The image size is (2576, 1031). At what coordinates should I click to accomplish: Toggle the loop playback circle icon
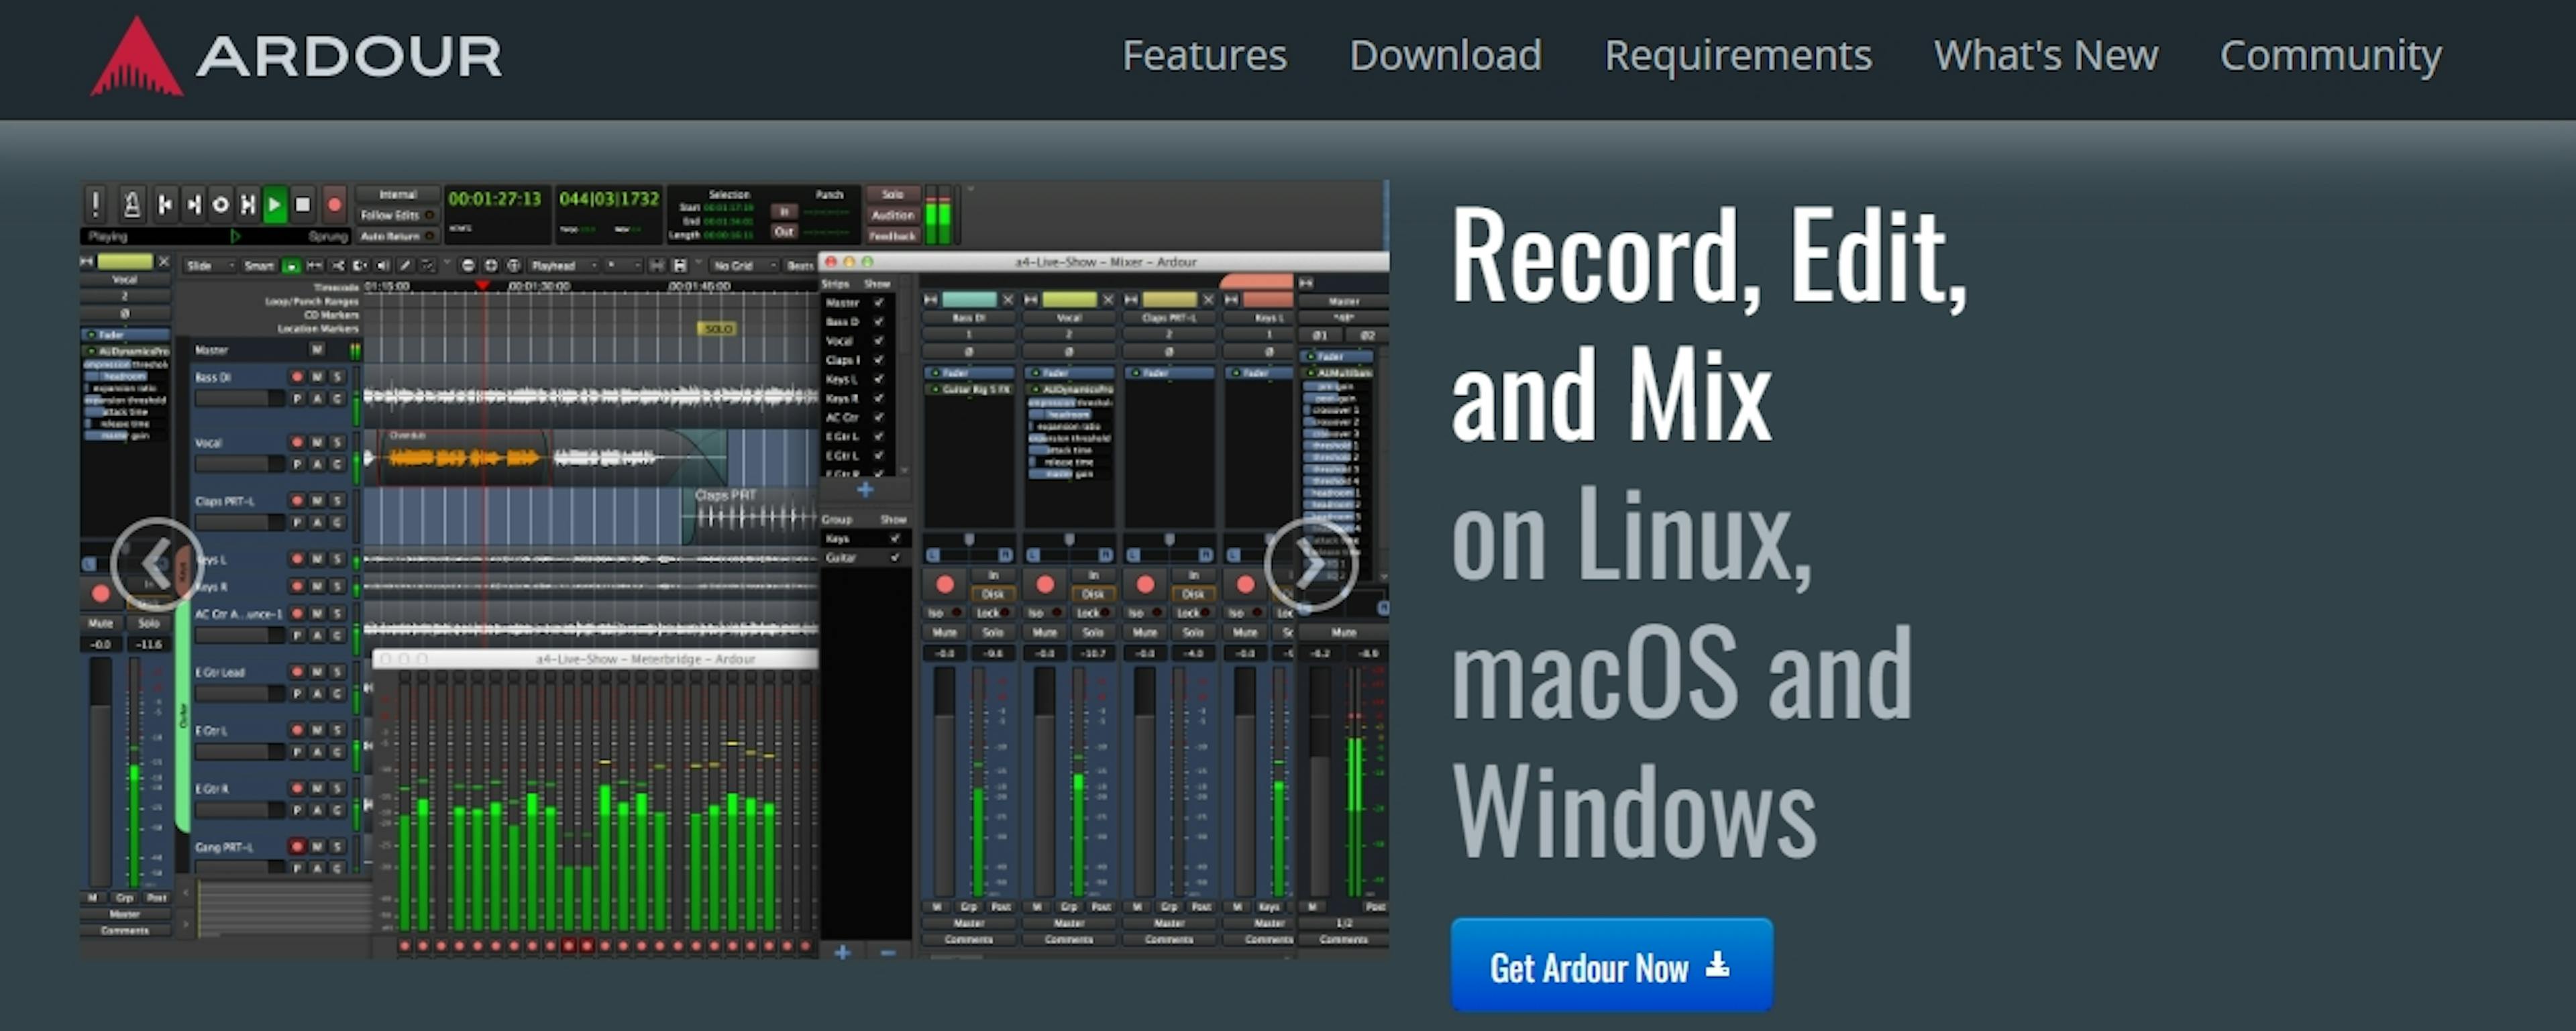coord(221,205)
